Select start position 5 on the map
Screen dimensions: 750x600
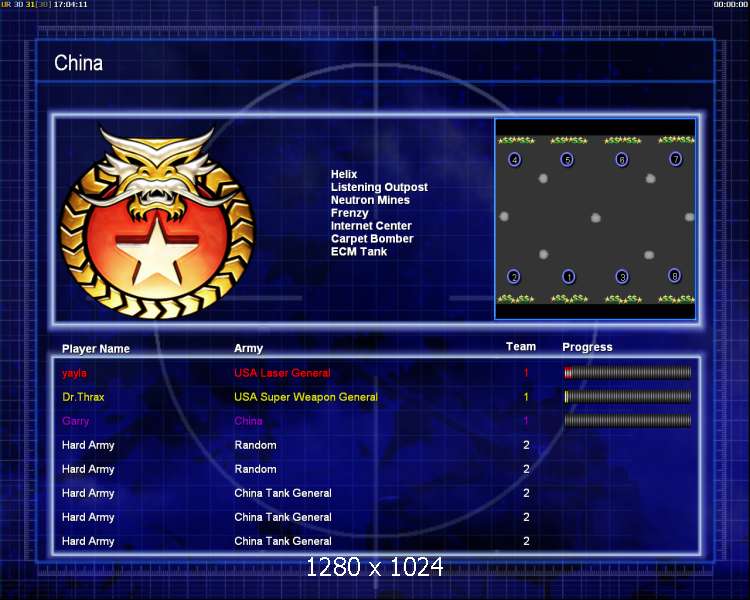point(567,159)
